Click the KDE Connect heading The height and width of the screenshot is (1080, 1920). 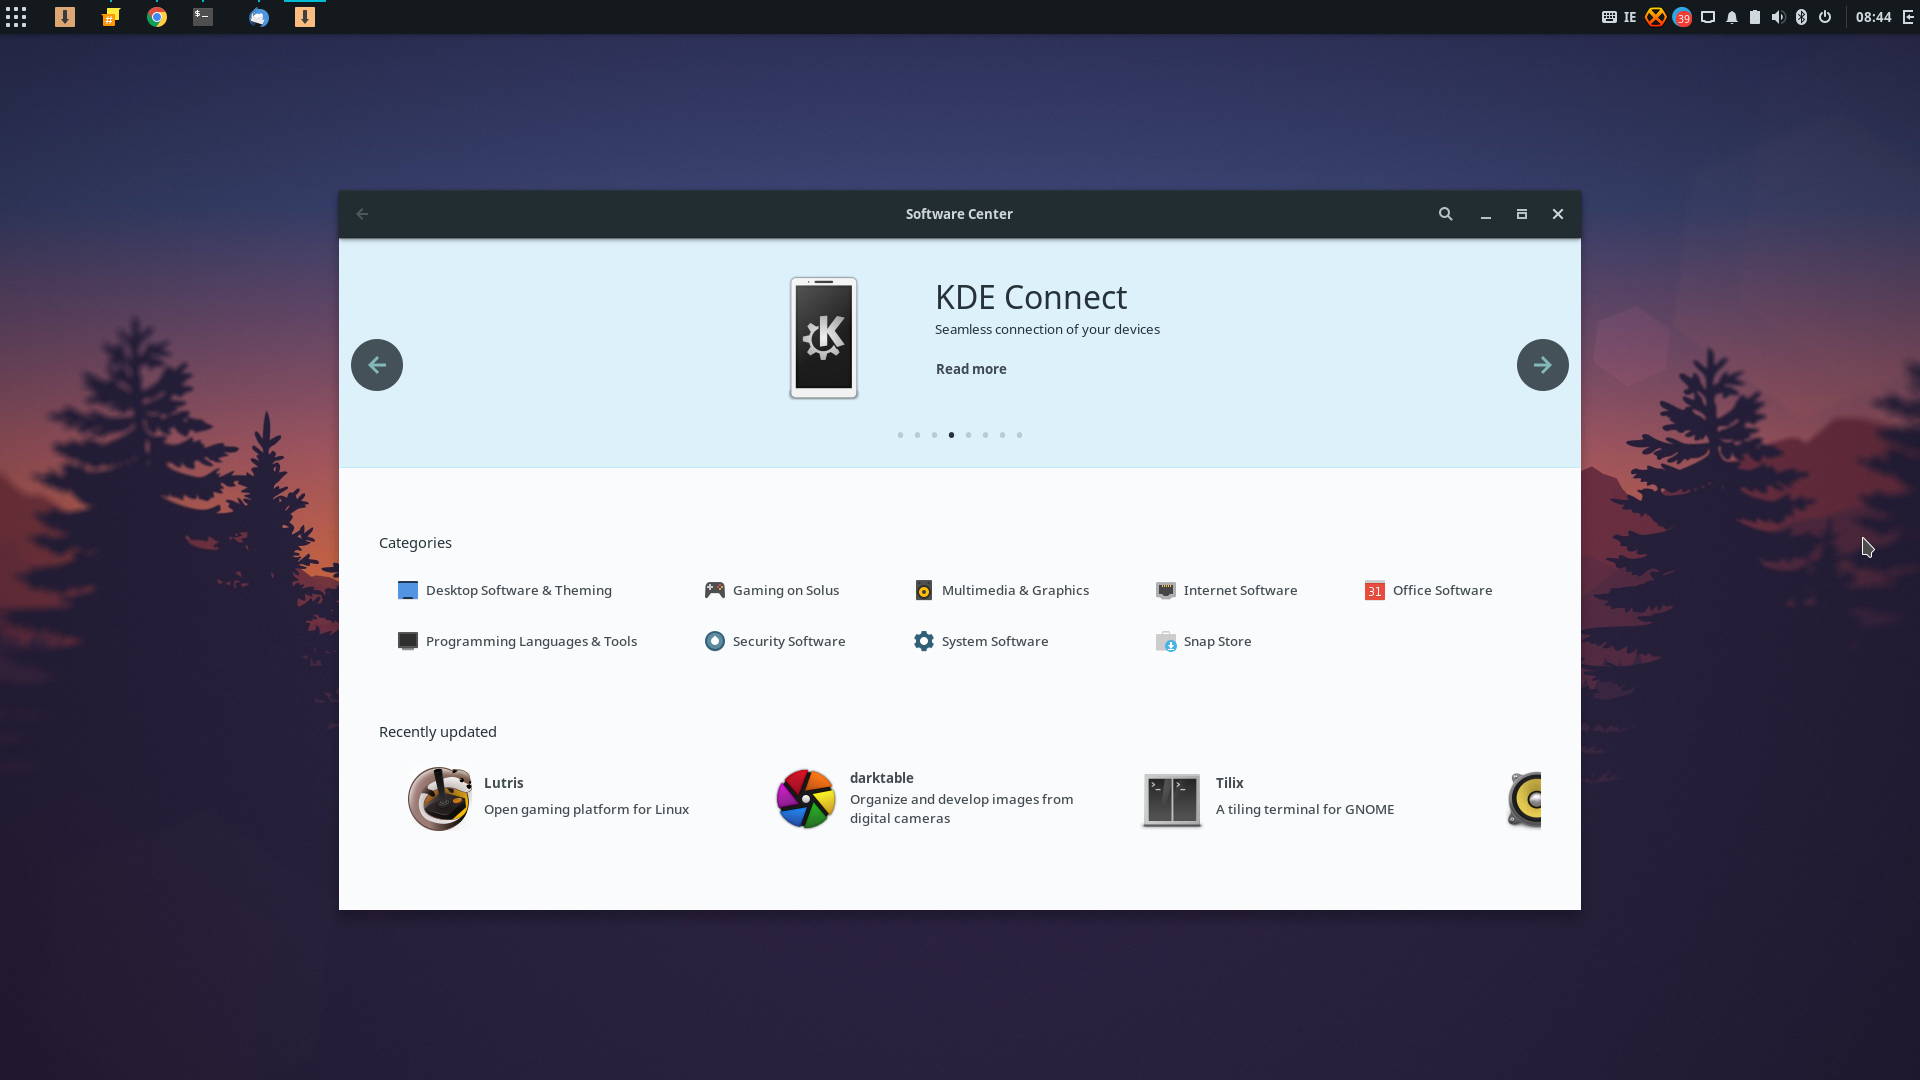point(1031,297)
